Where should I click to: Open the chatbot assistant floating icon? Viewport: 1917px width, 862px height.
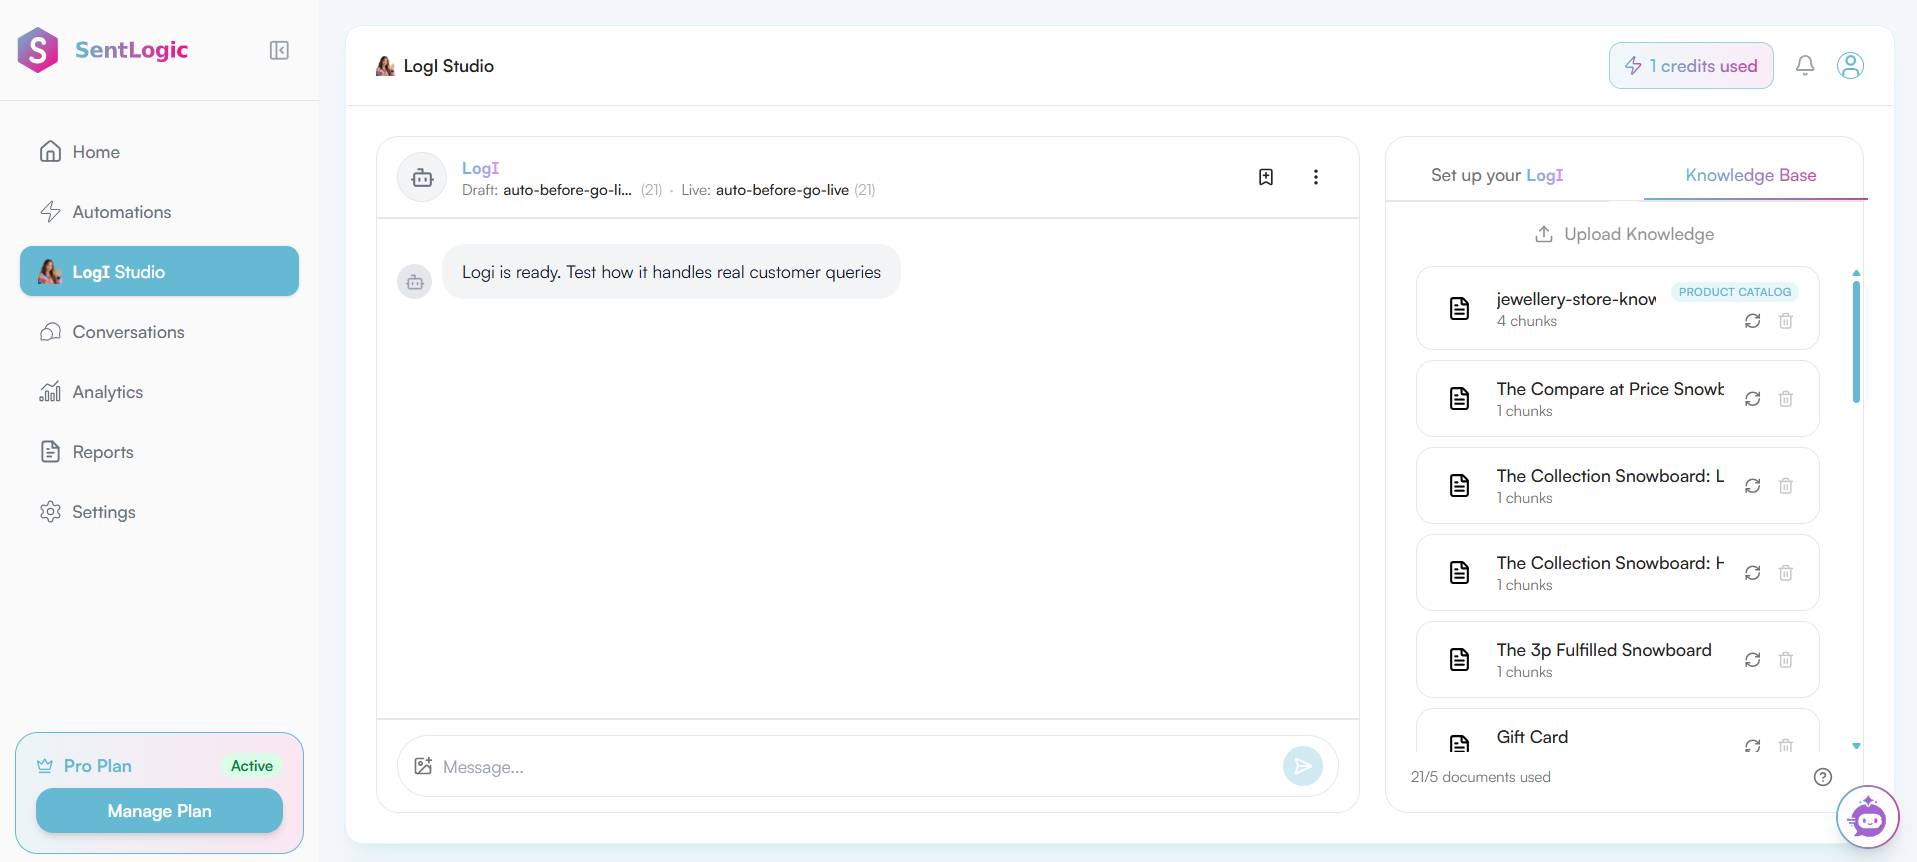coord(1867,817)
